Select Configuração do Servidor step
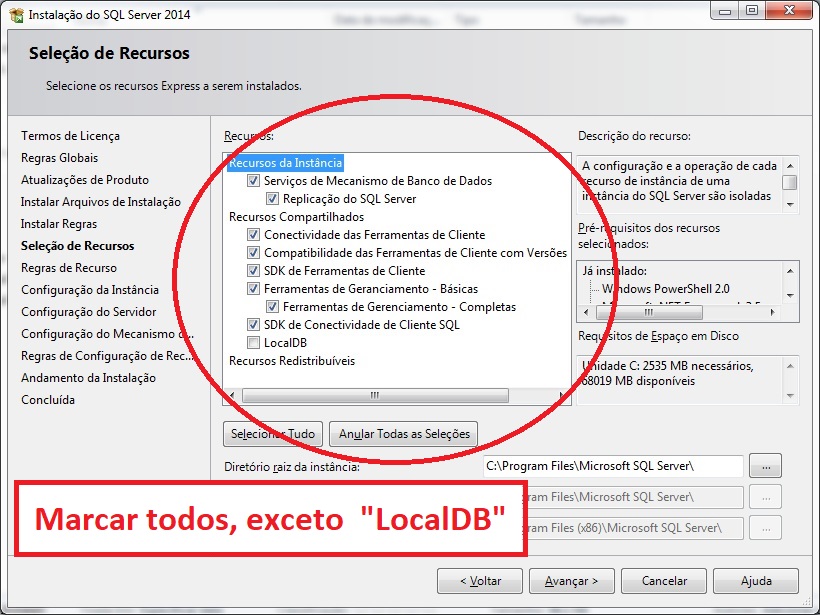This screenshot has height=615, width=820. [89, 312]
